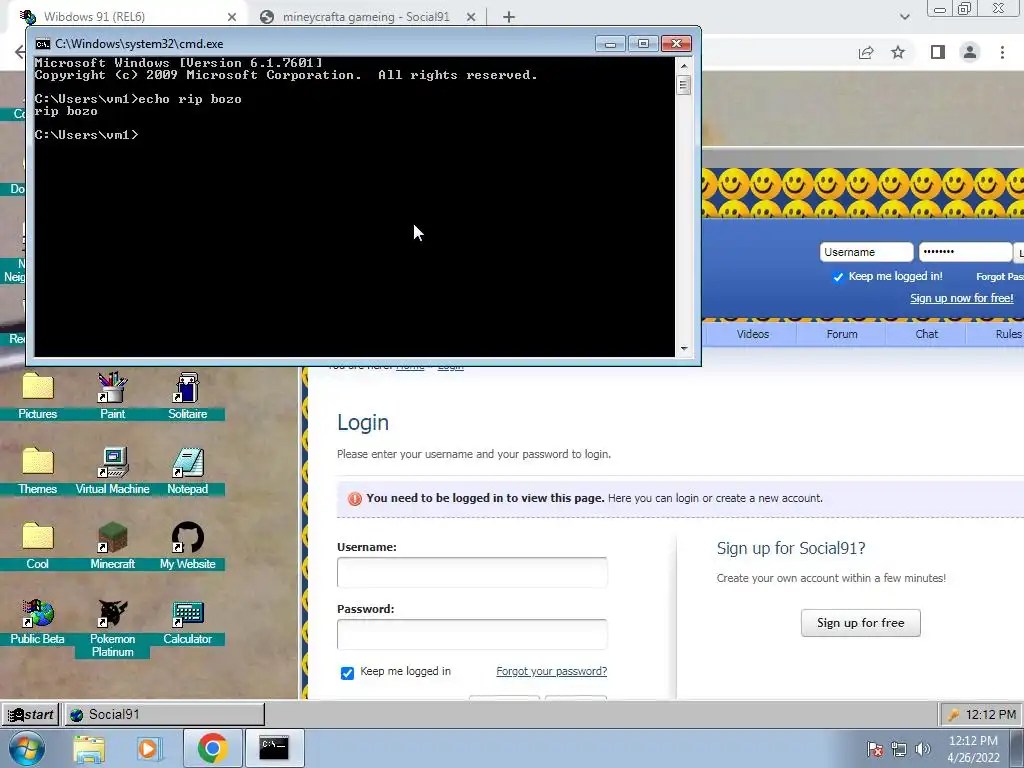Launch Pokemon Platinum desktop shortcut
This screenshot has width=1024, height=768.
[x=112, y=627]
